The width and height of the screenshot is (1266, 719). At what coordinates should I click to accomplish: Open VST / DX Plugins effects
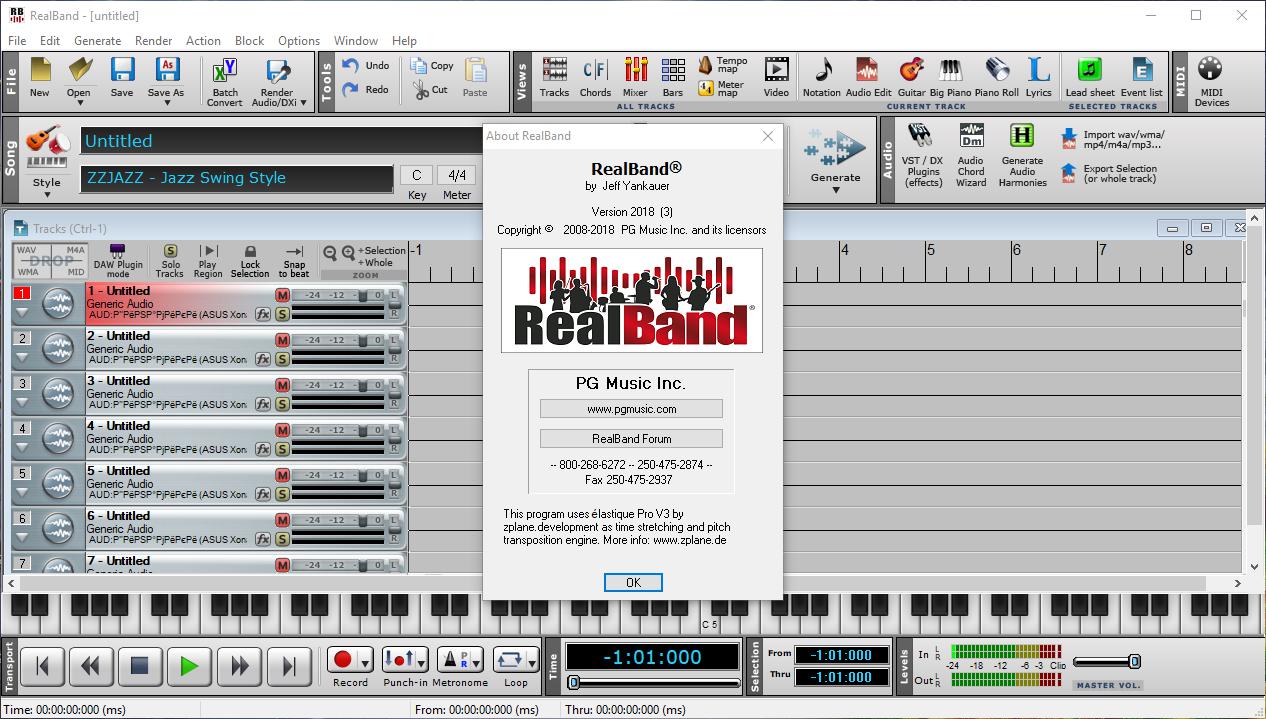921,136
